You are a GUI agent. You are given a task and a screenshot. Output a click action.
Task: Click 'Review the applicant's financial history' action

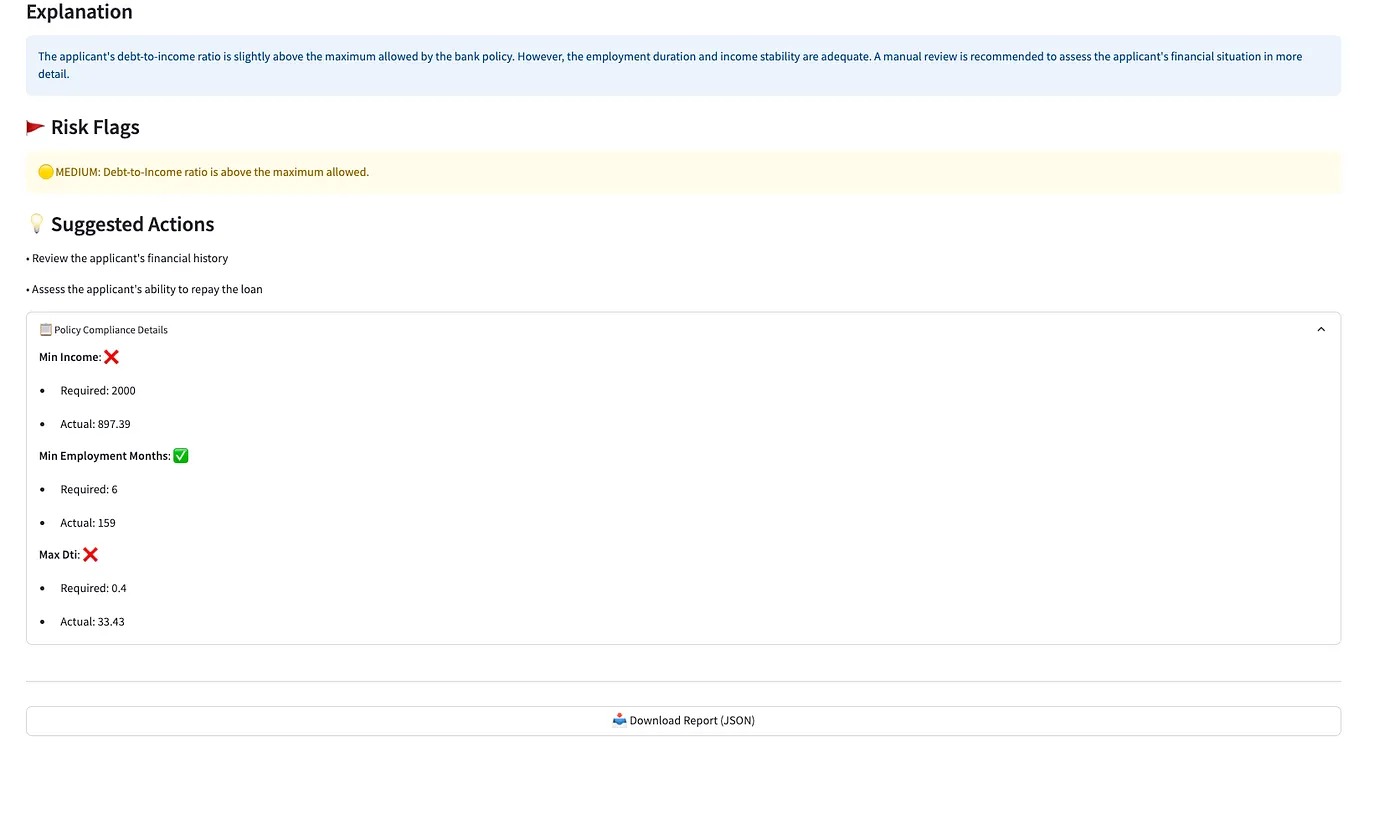pos(130,258)
